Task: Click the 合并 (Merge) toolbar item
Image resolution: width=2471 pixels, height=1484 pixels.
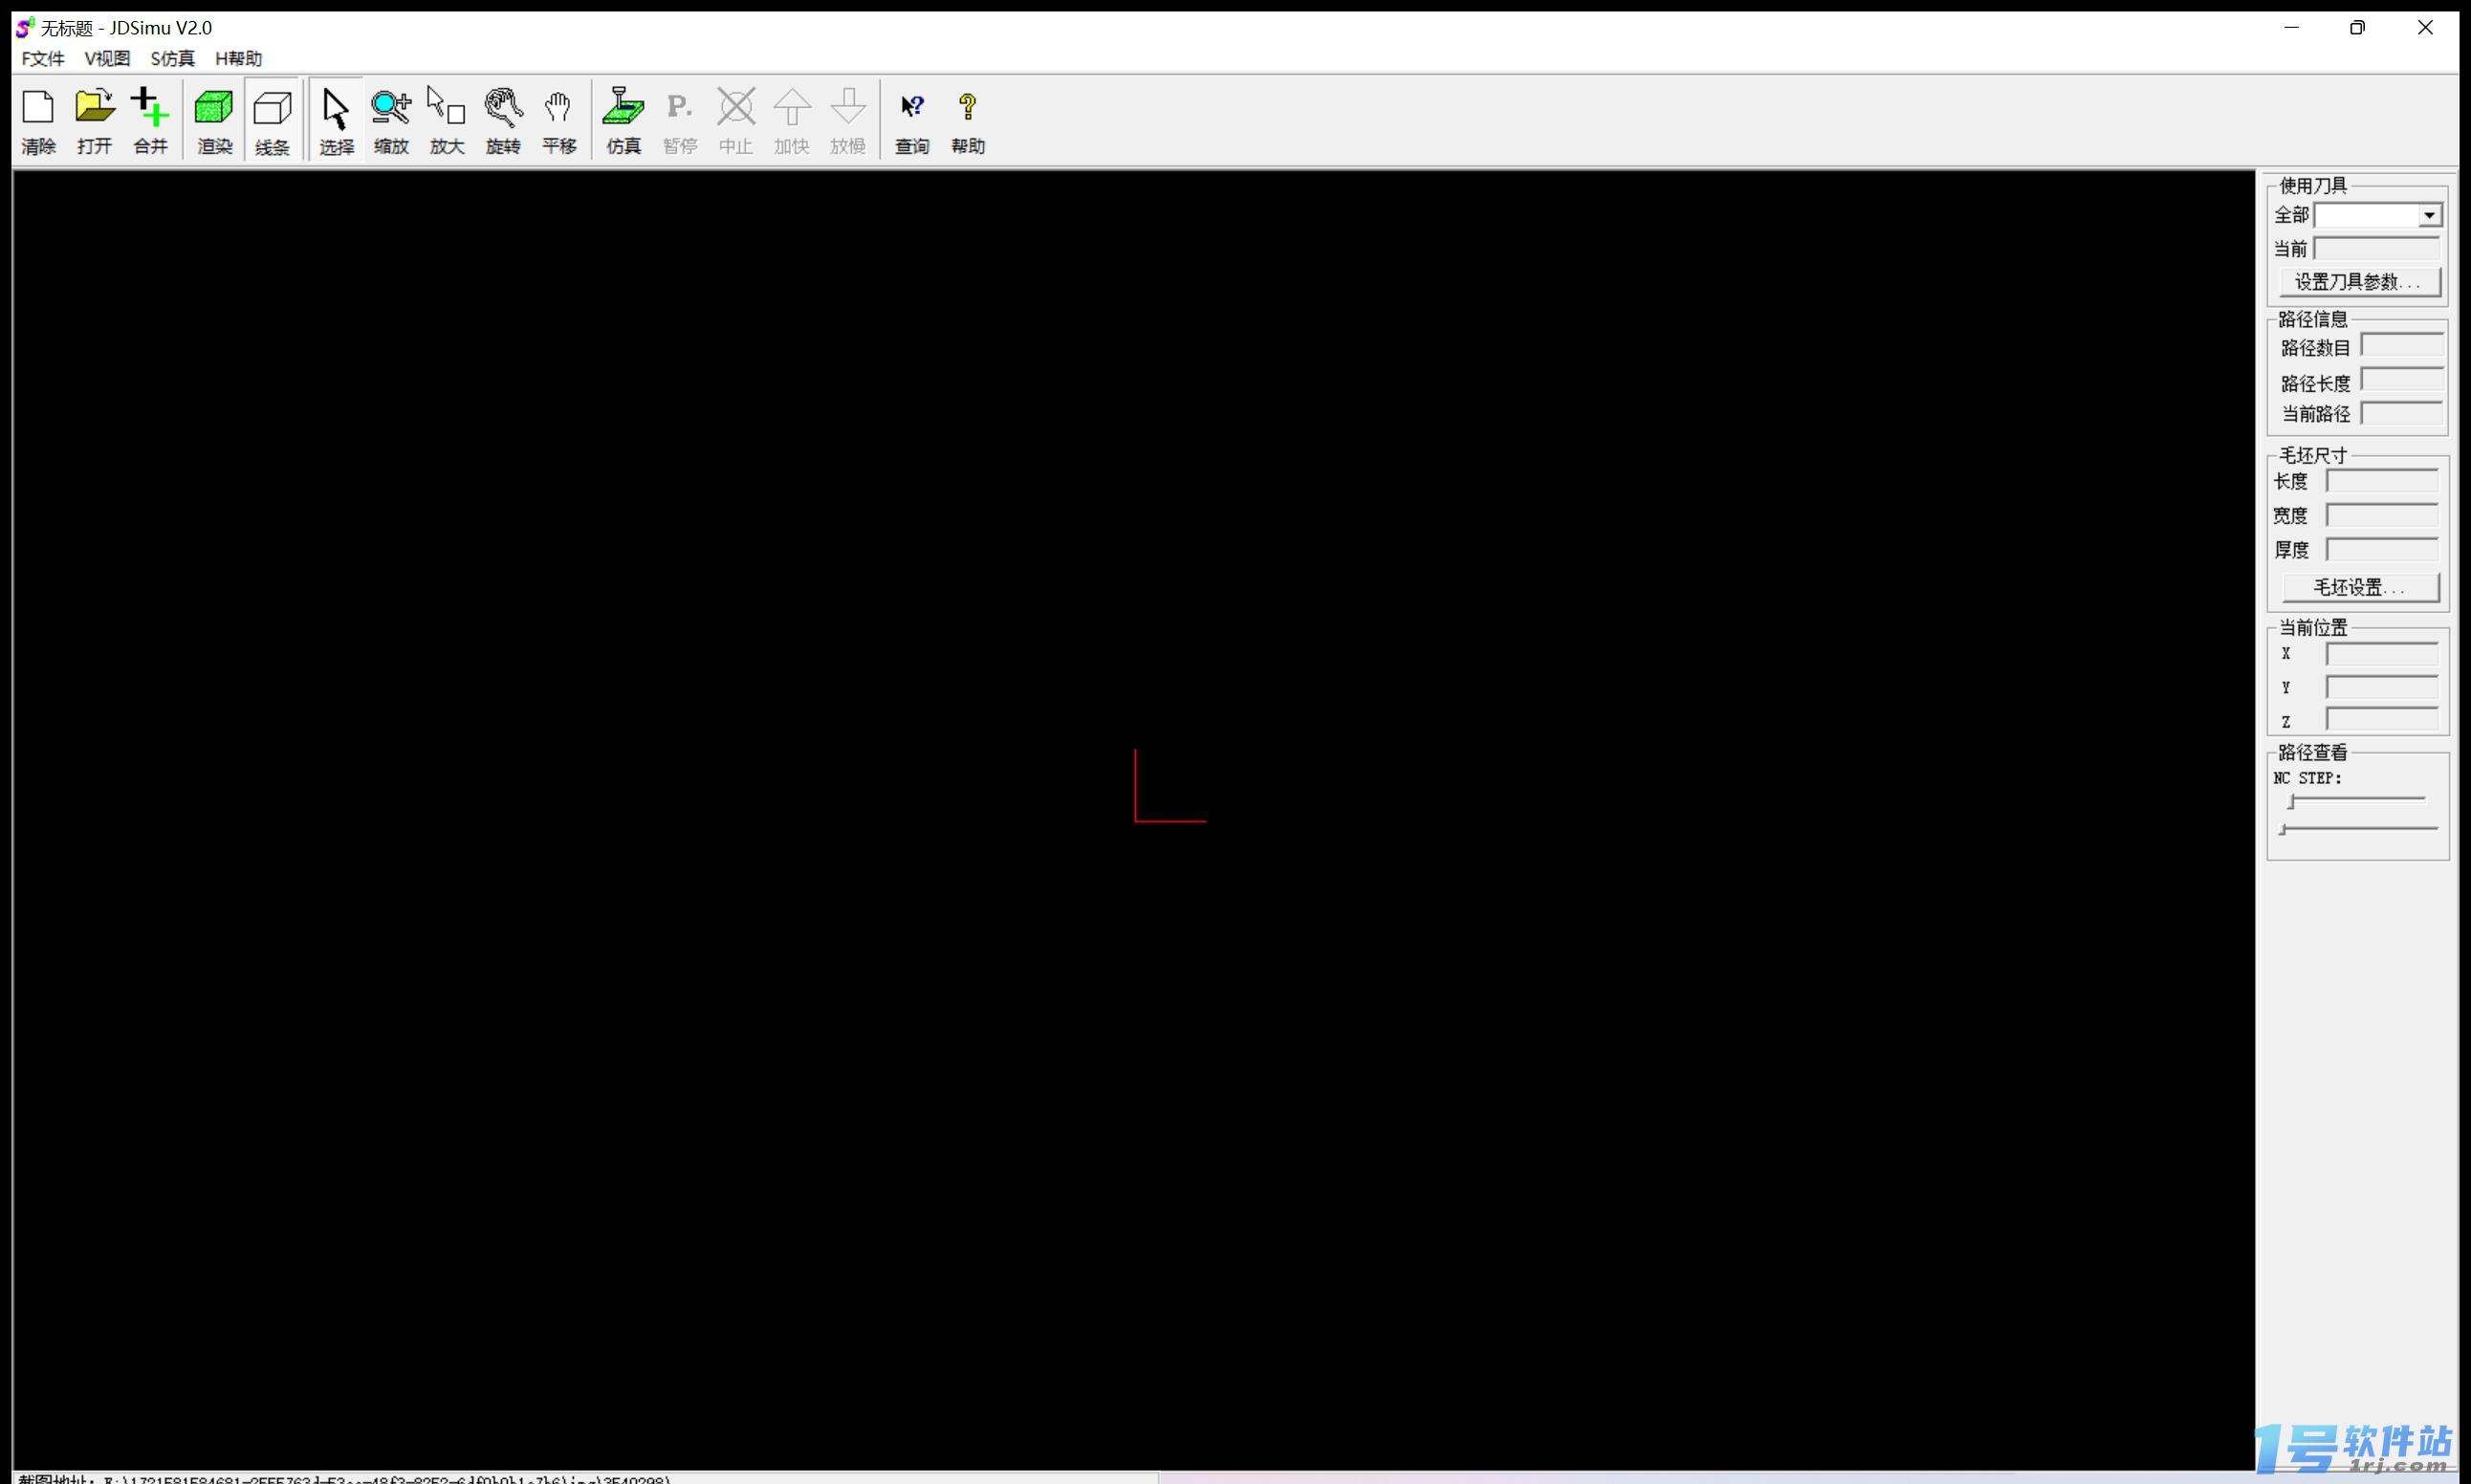Action: coord(152,120)
